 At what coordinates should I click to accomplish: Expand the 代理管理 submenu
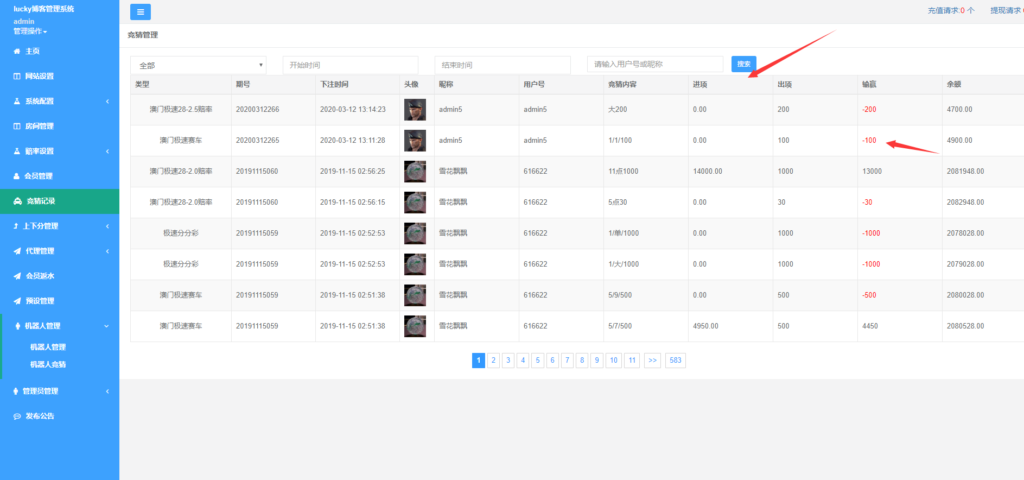(58, 251)
